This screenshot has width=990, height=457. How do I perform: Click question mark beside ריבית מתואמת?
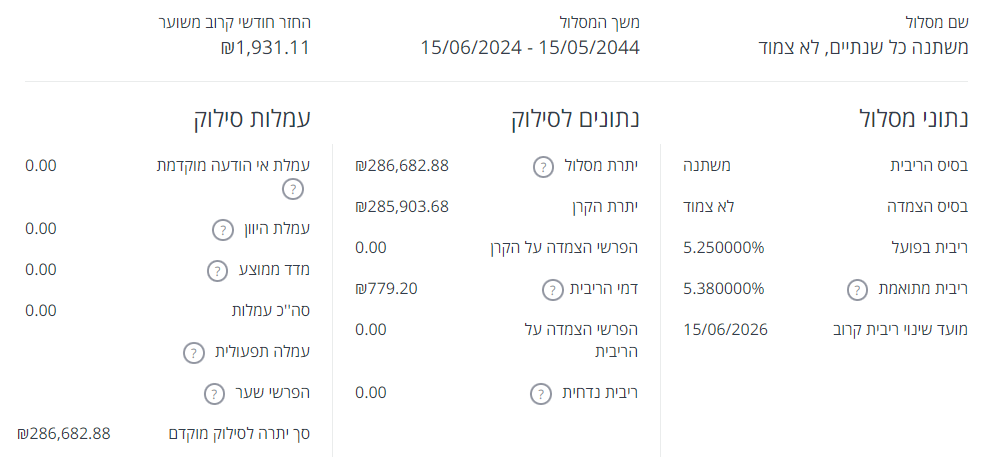click(x=857, y=290)
